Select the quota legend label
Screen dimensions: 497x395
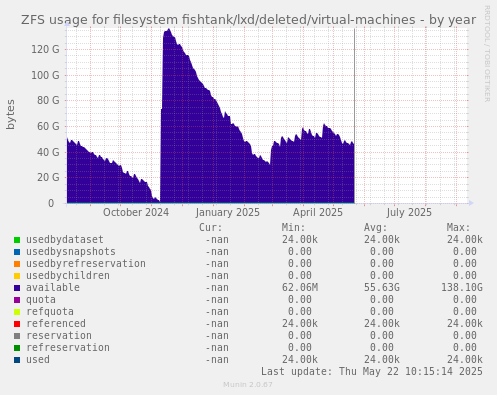click(x=41, y=300)
